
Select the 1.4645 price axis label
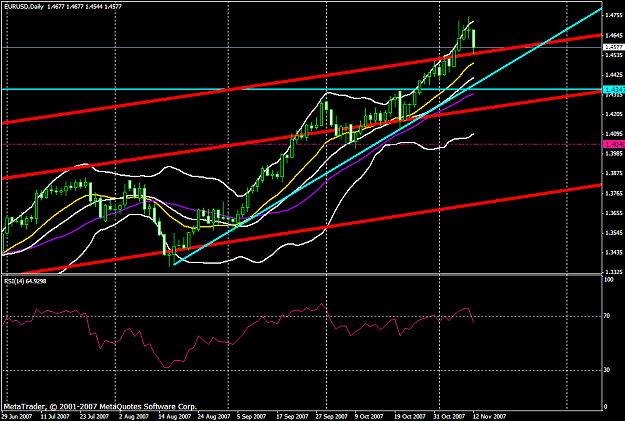[614, 35]
